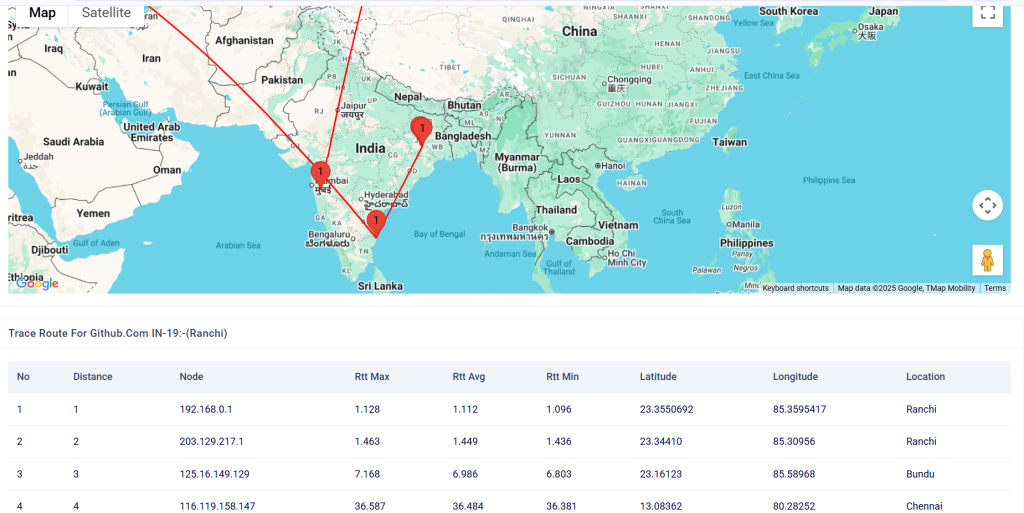This screenshot has width=1024, height=513.
Task: Open Google logo link on map
Action: [37, 283]
